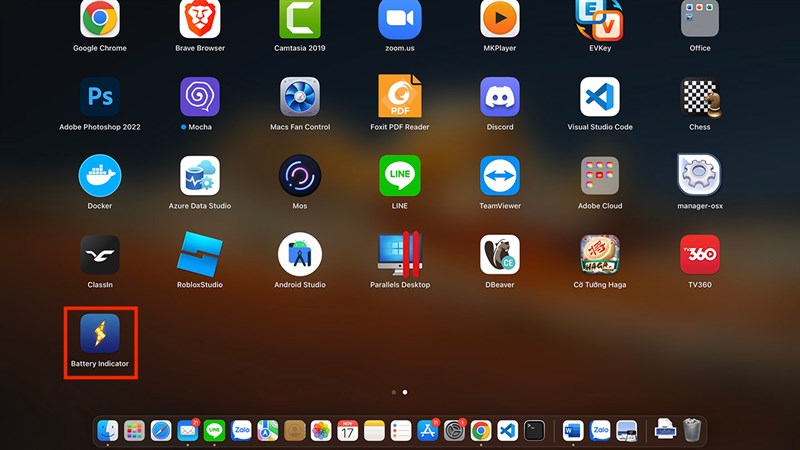Image resolution: width=800 pixels, height=450 pixels.
Task: Open Google Chrome from the Launchpad grid
Action: [x=100, y=18]
